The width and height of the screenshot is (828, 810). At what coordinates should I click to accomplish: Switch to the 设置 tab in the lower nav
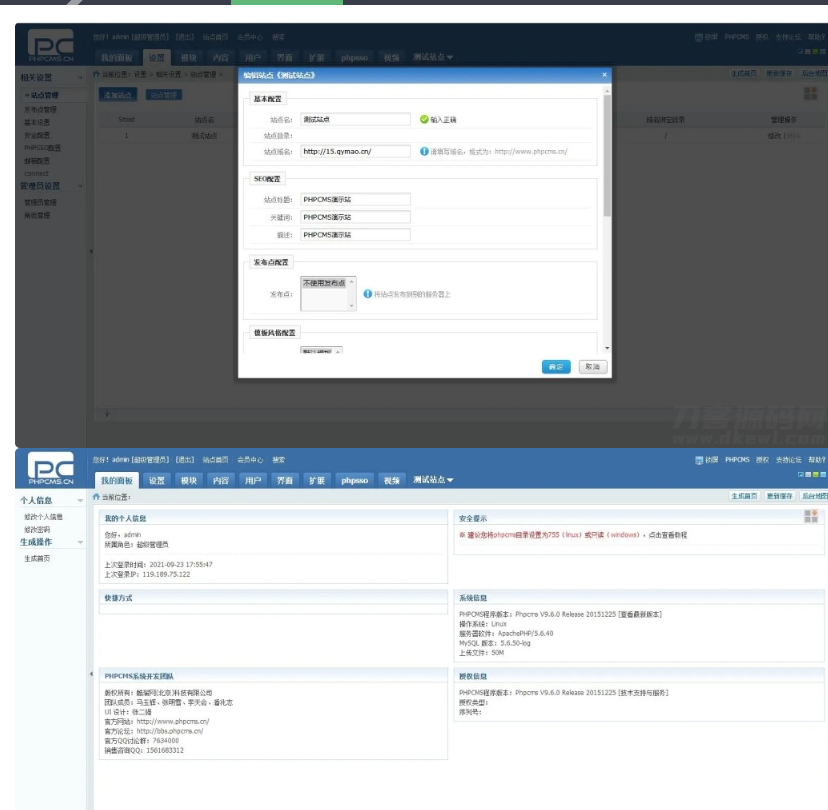(x=157, y=480)
